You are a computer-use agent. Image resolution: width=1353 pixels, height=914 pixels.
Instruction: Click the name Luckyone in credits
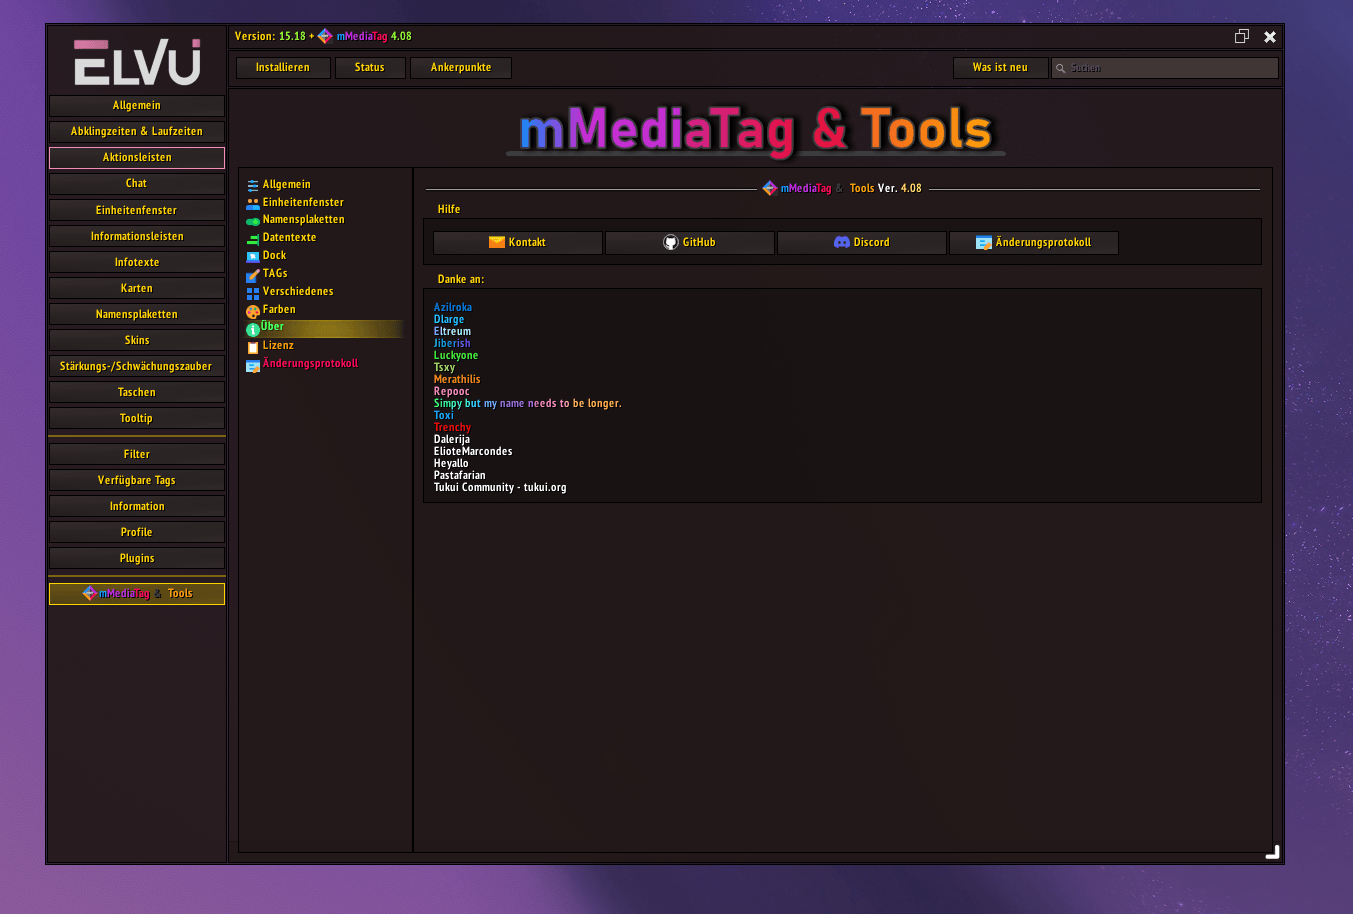[x=456, y=356]
